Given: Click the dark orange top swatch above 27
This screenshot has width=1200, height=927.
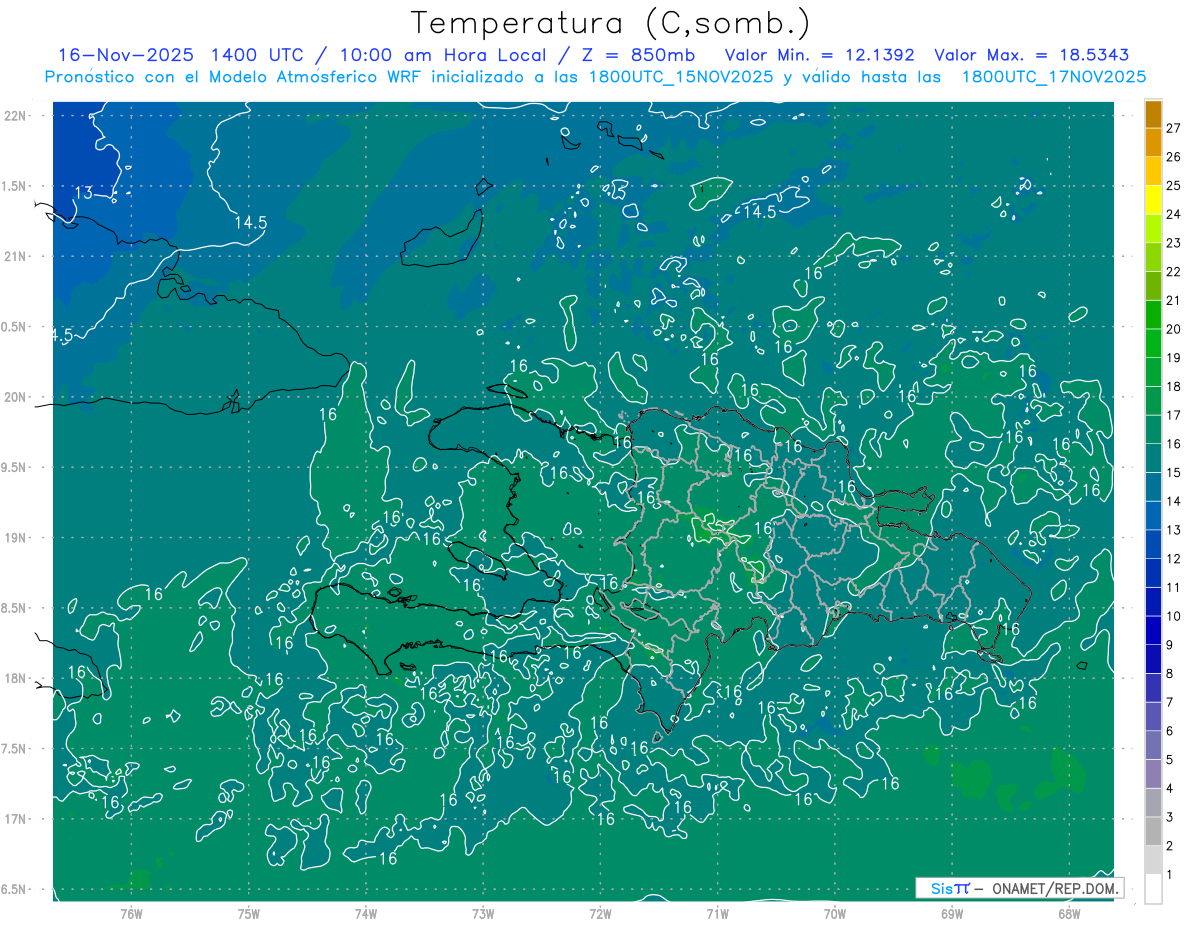Looking at the screenshot, I should pos(1153,115).
